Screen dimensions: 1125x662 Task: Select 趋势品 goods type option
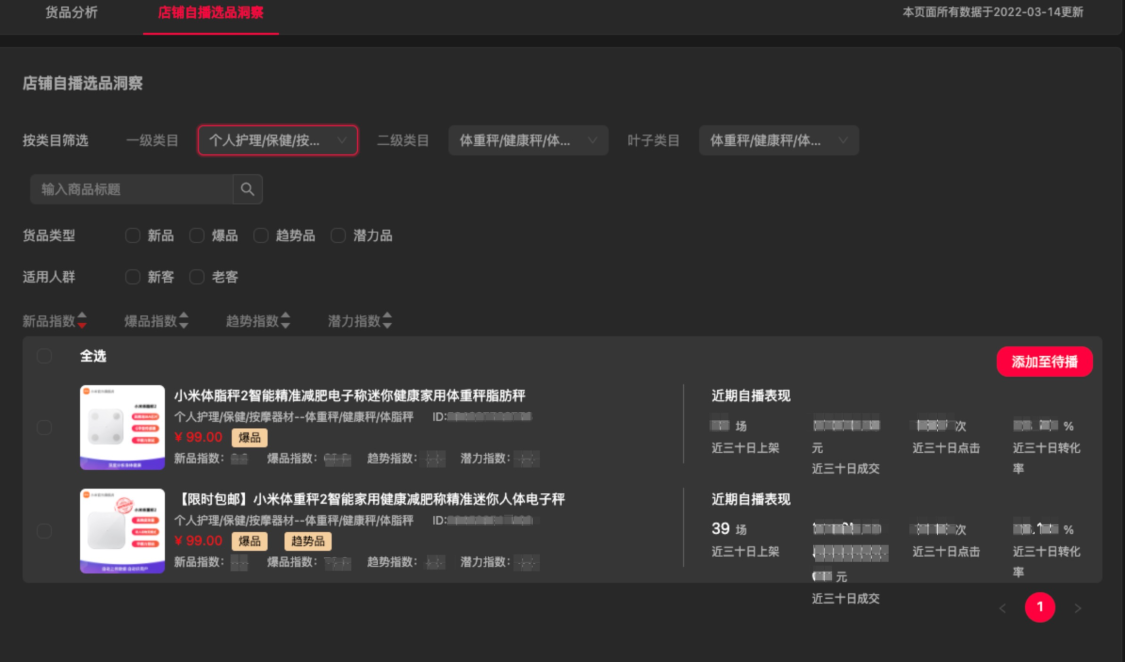(x=261, y=235)
